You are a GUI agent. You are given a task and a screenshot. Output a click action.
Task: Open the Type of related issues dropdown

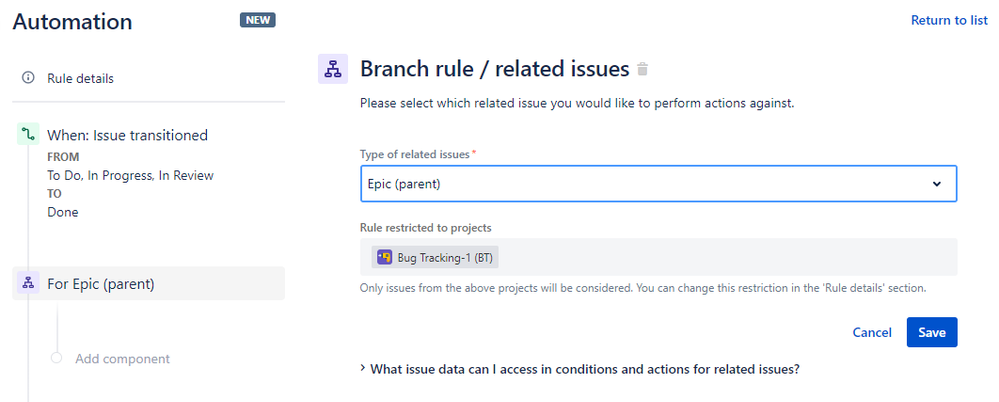click(658, 184)
